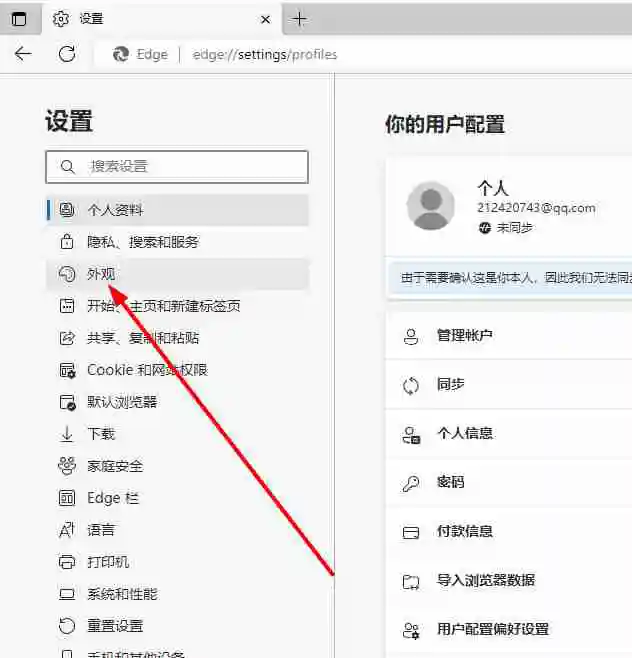Open the 重置设置 label
The height and width of the screenshot is (658, 632).
click(115, 626)
